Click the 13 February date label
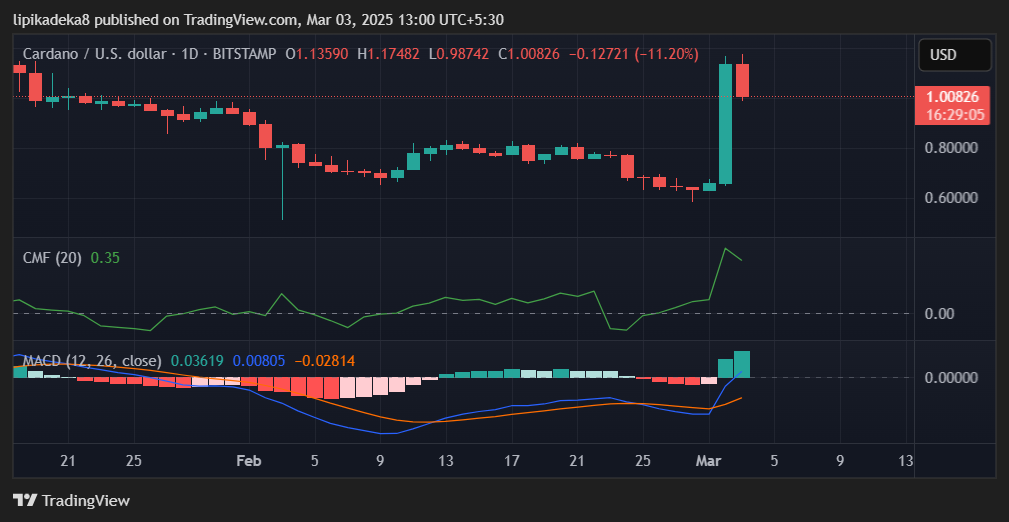 446,461
